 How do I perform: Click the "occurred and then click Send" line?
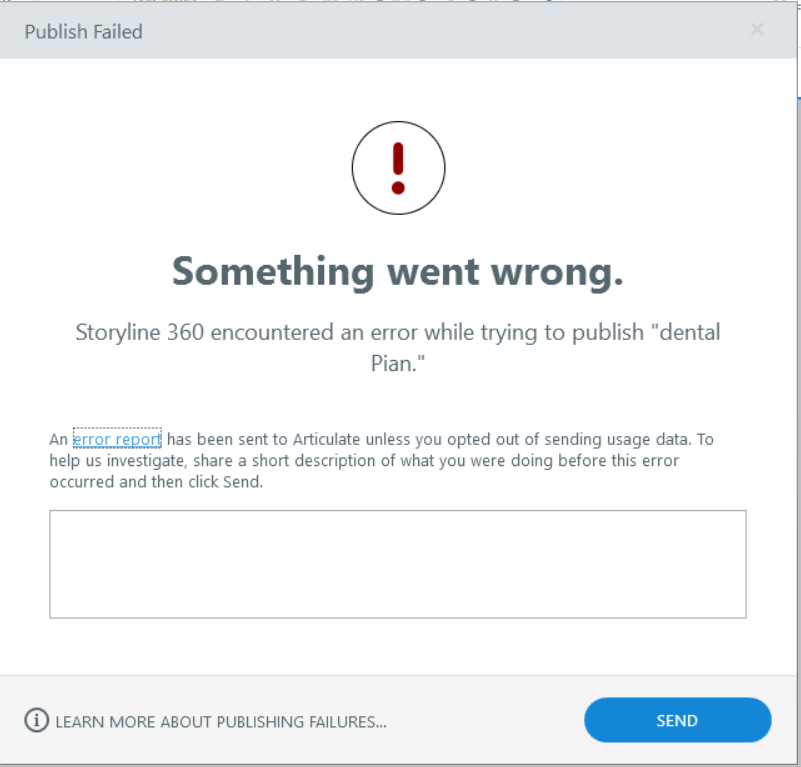pos(156,481)
